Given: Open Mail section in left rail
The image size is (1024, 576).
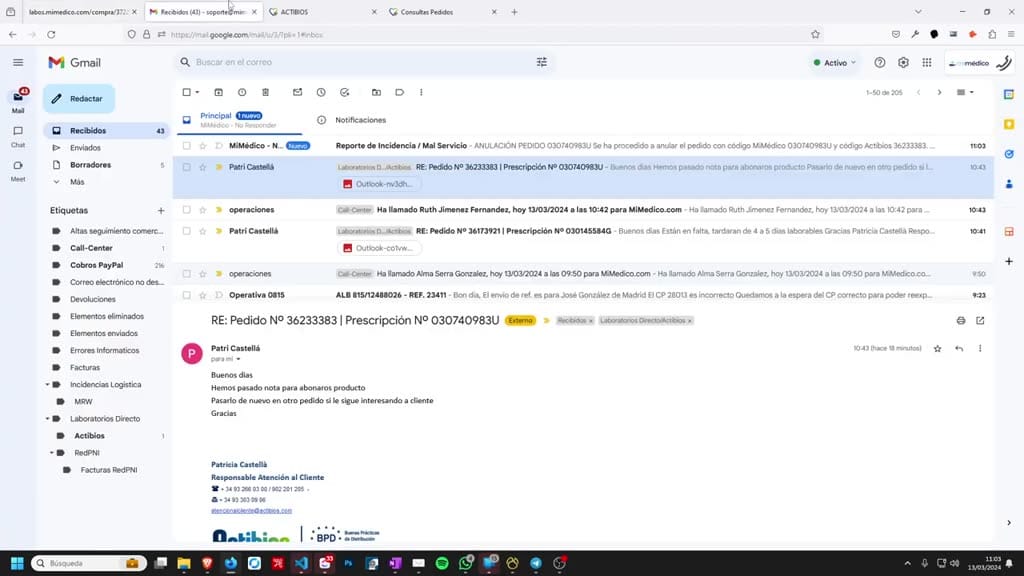Looking at the screenshot, I should (18, 102).
